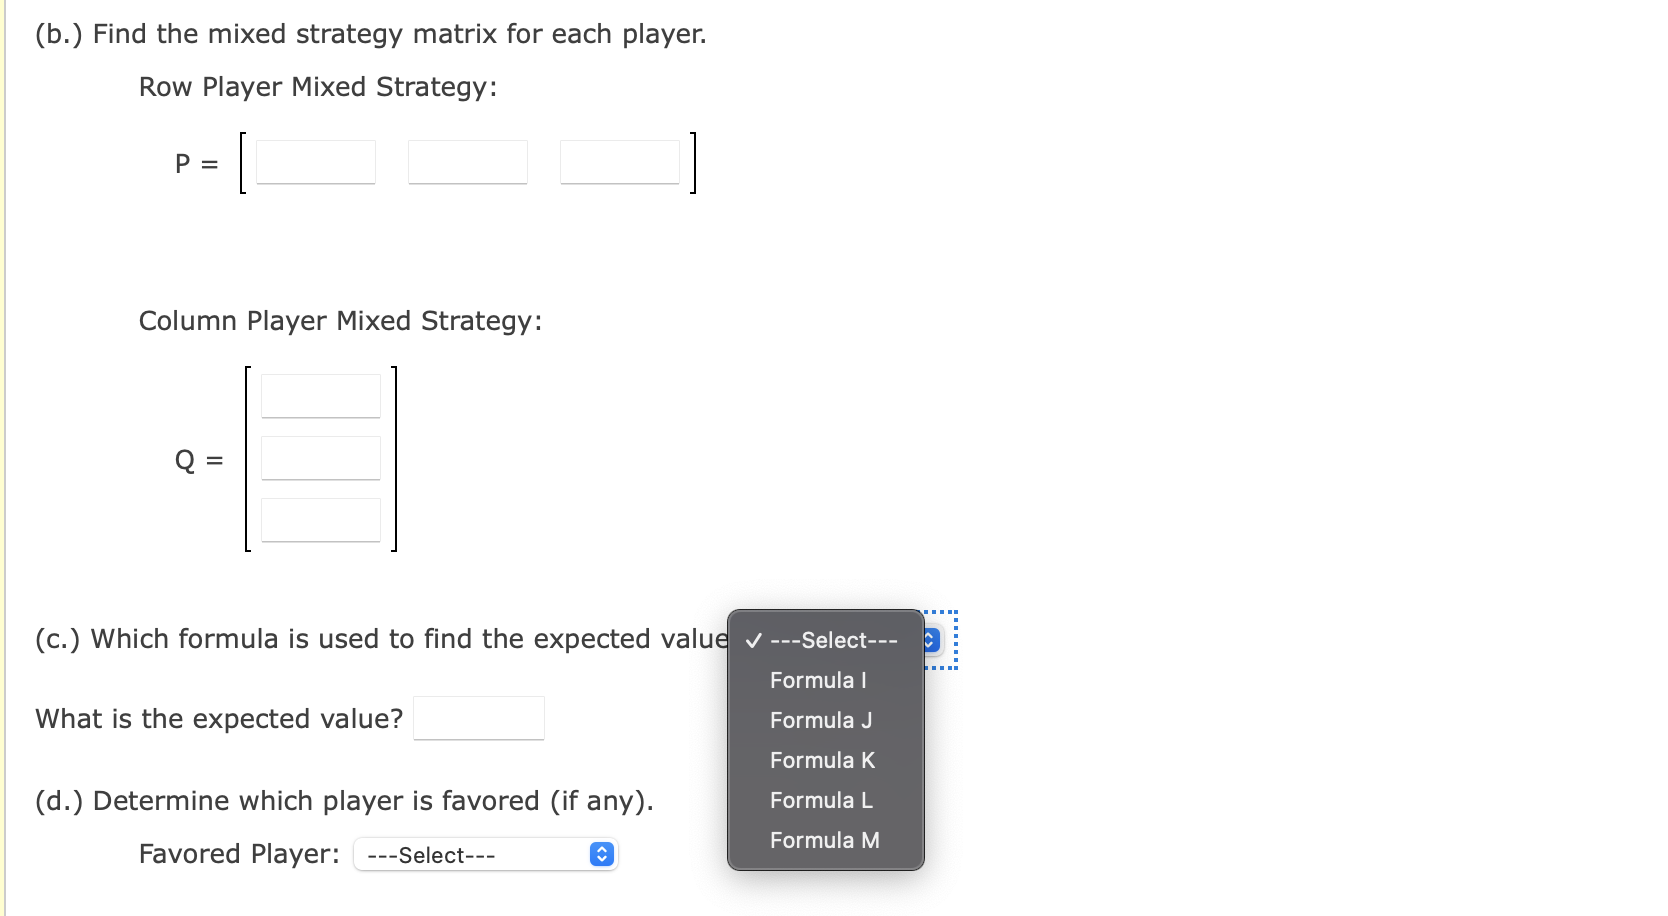Select Formula M from the open menu

822,840
